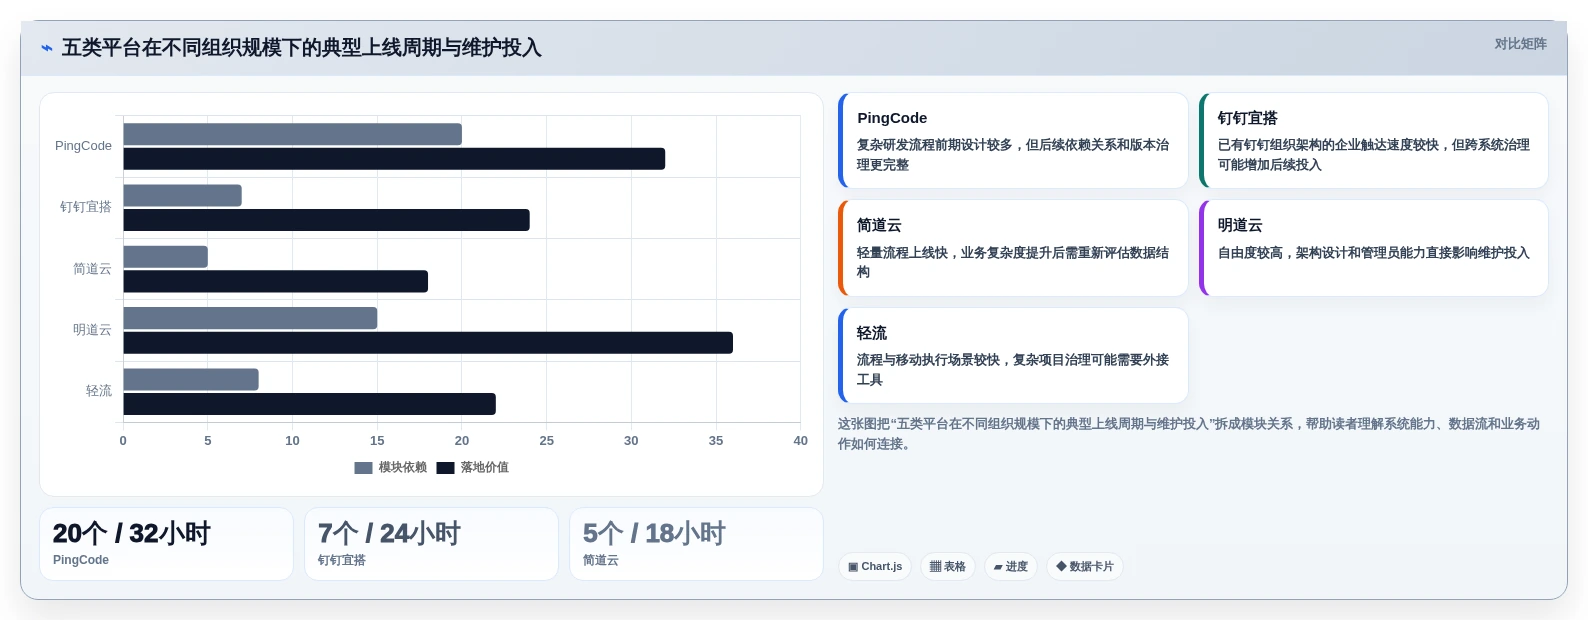Click the 表格 tag chip
Screen dimensions: 1588x620
(x=948, y=567)
